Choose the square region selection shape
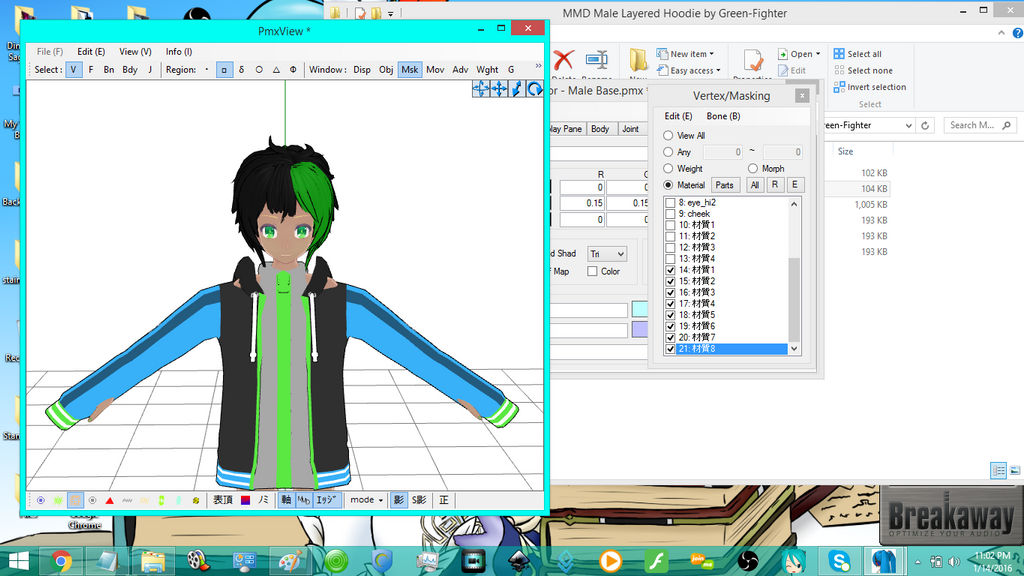 tap(224, 69)
